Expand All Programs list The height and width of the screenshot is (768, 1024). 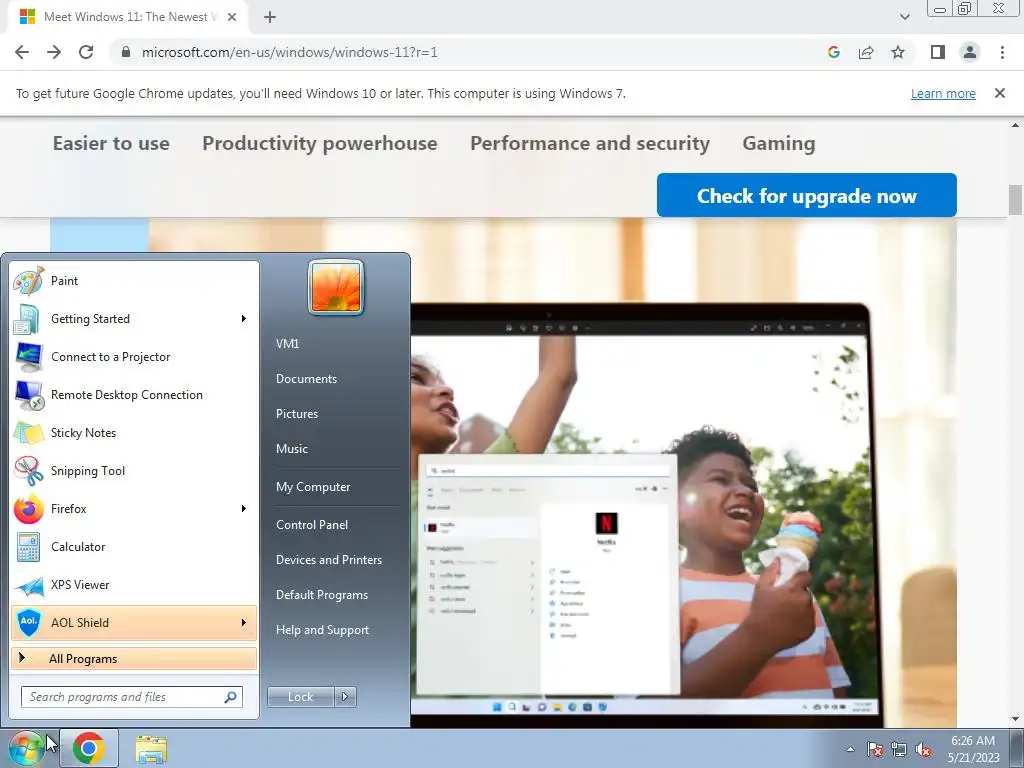click(134, 659)
